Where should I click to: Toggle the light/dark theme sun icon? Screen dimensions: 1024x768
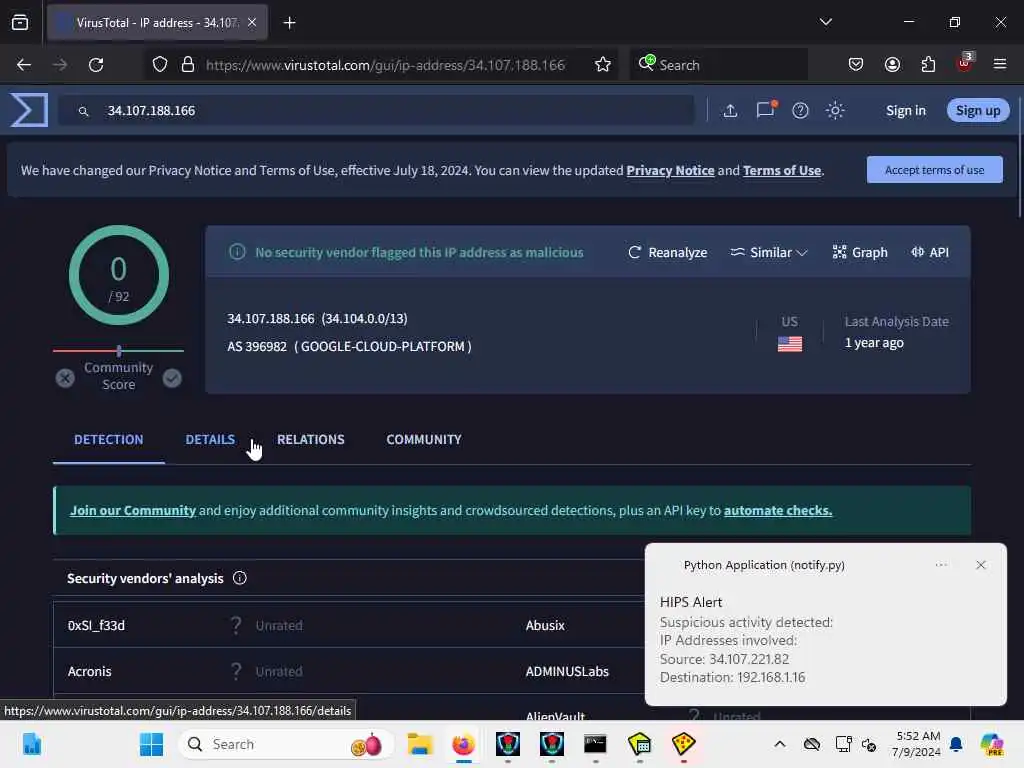(x=835, y=110)
